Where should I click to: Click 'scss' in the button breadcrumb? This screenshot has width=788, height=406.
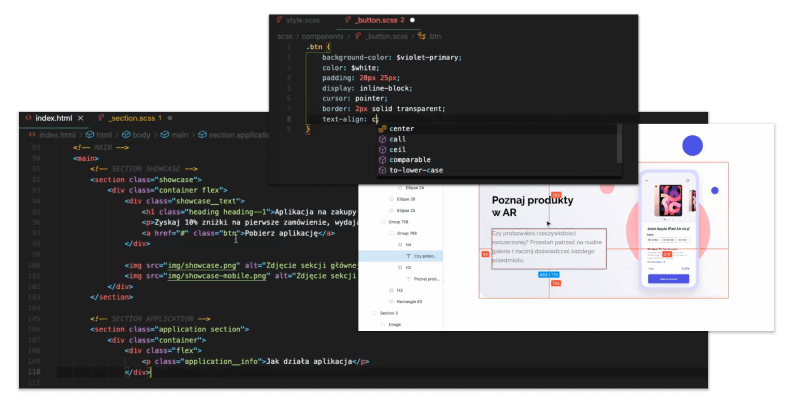(x=284, y=36)
